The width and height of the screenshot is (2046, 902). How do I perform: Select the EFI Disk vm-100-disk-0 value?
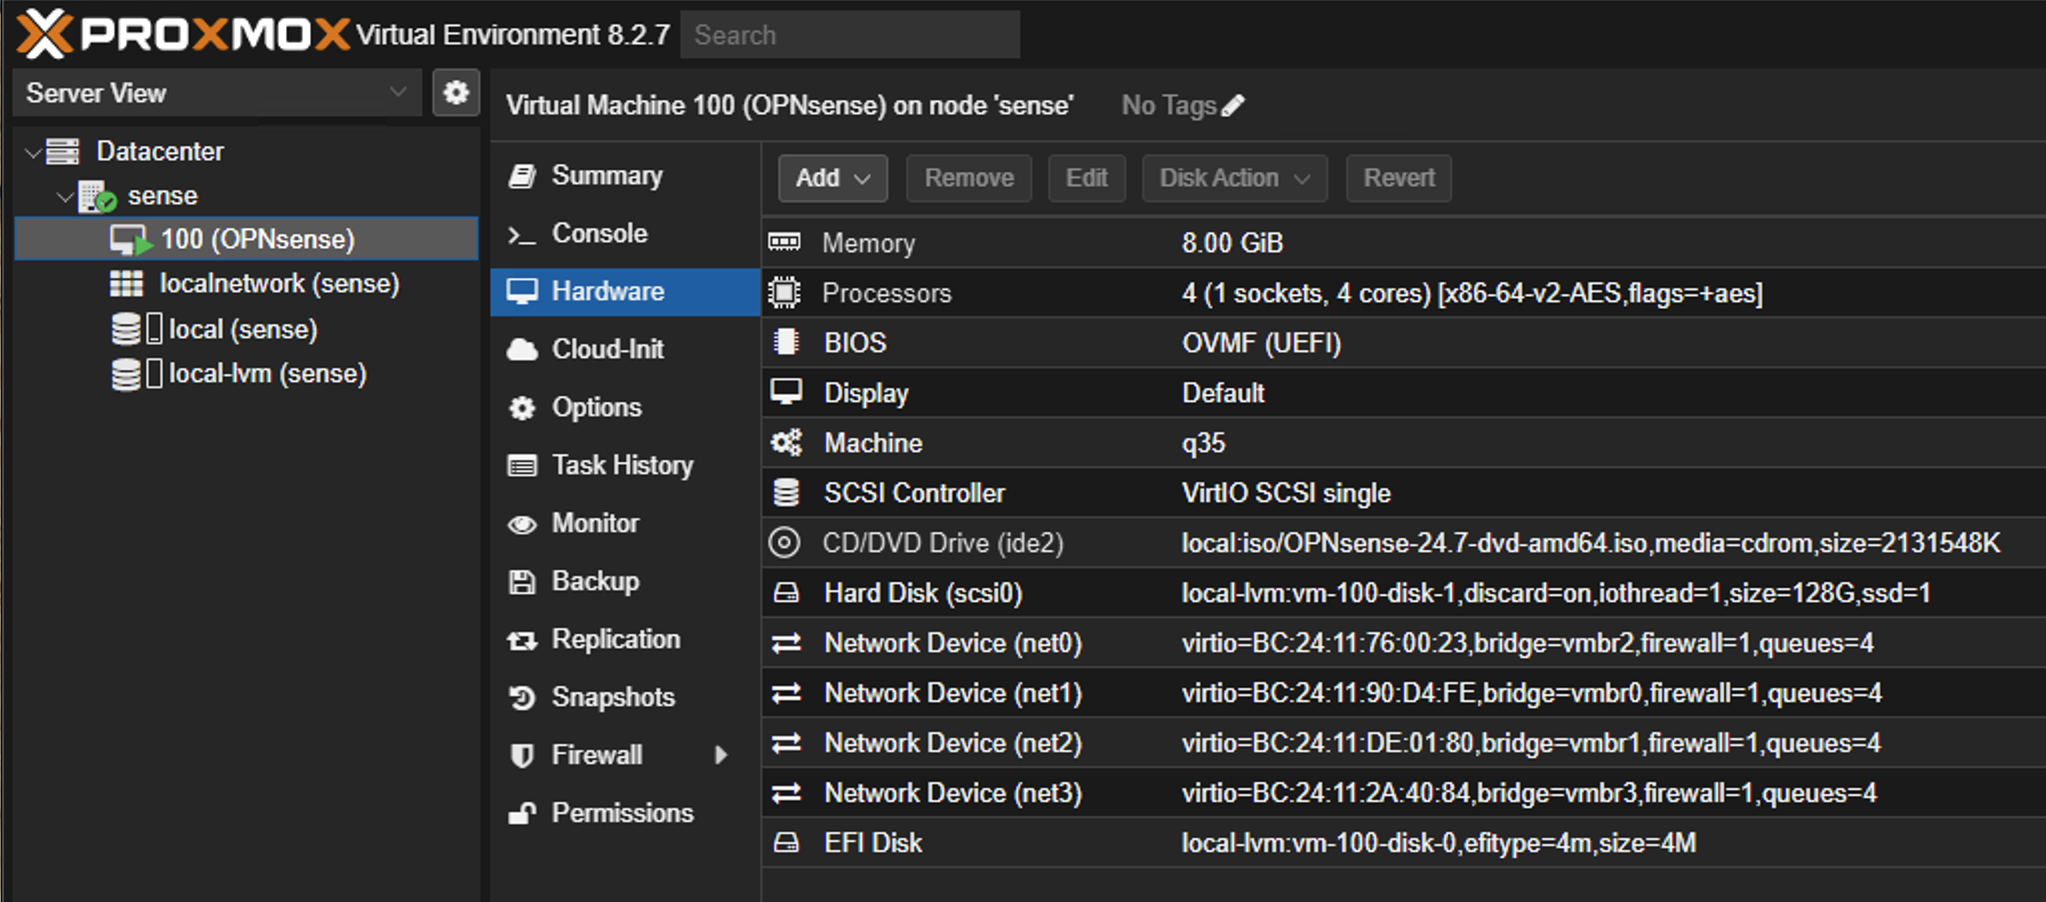[1439, 843]
